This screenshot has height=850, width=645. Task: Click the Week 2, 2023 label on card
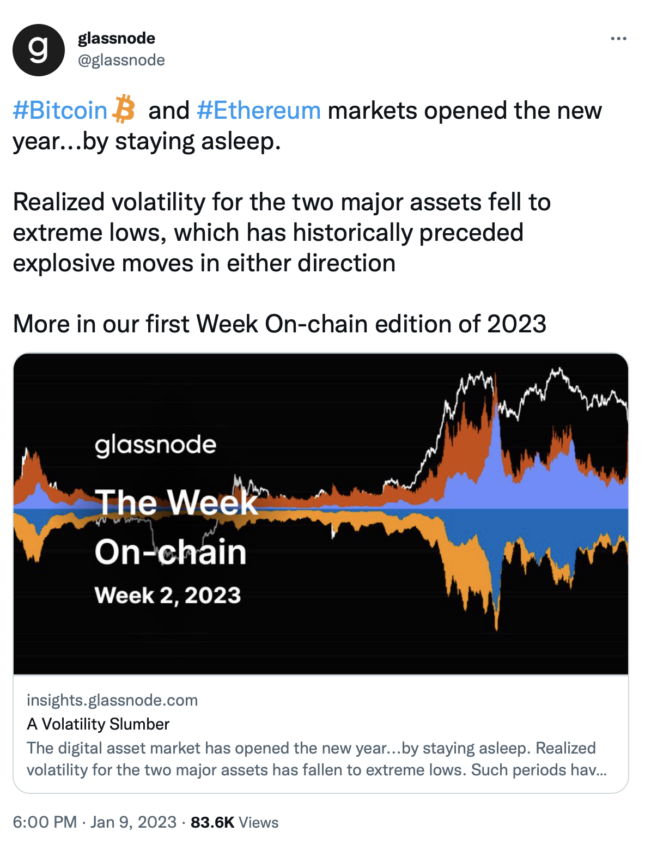tap(167, 595)
